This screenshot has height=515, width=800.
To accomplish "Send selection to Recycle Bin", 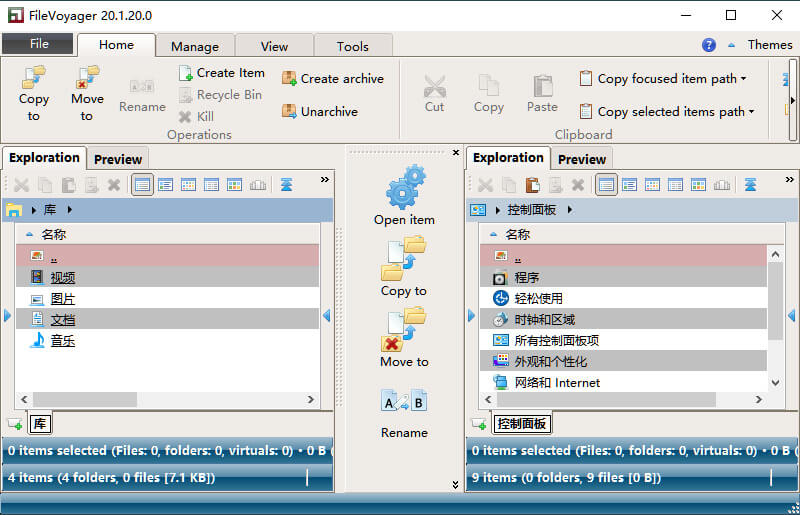I will click(221, 95).
